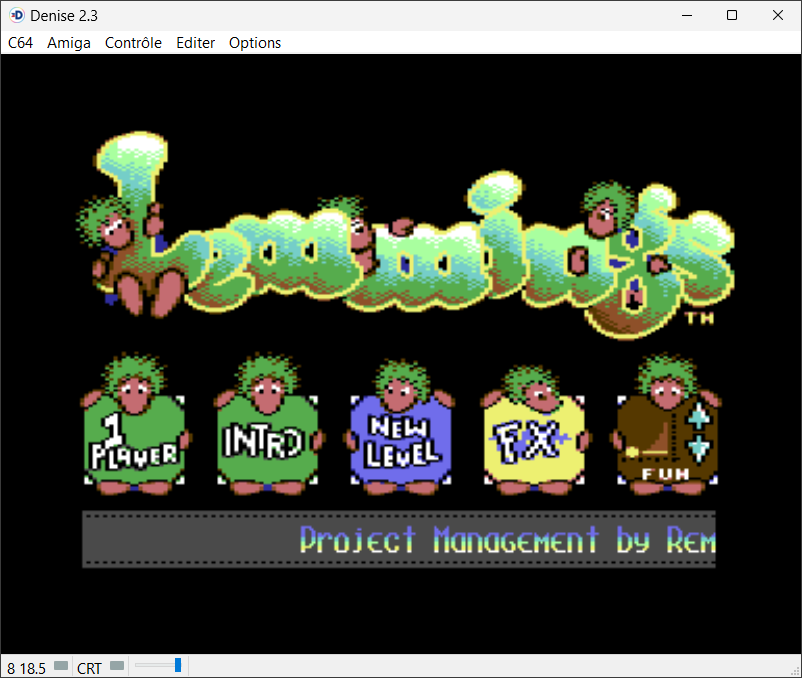This screenshot has height=678, width=802.
Task: Click the Fun difficulty lemming sign
Action: (666, 424)
